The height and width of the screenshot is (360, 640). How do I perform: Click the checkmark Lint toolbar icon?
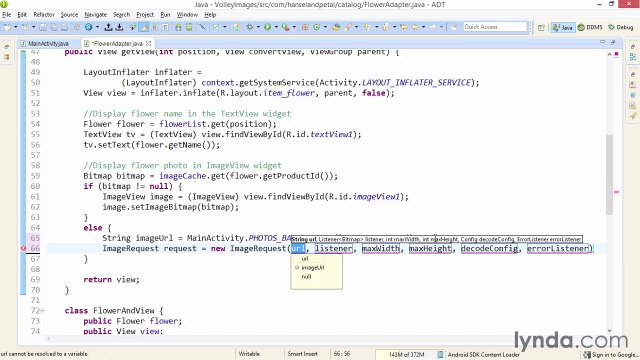point(216,27)
